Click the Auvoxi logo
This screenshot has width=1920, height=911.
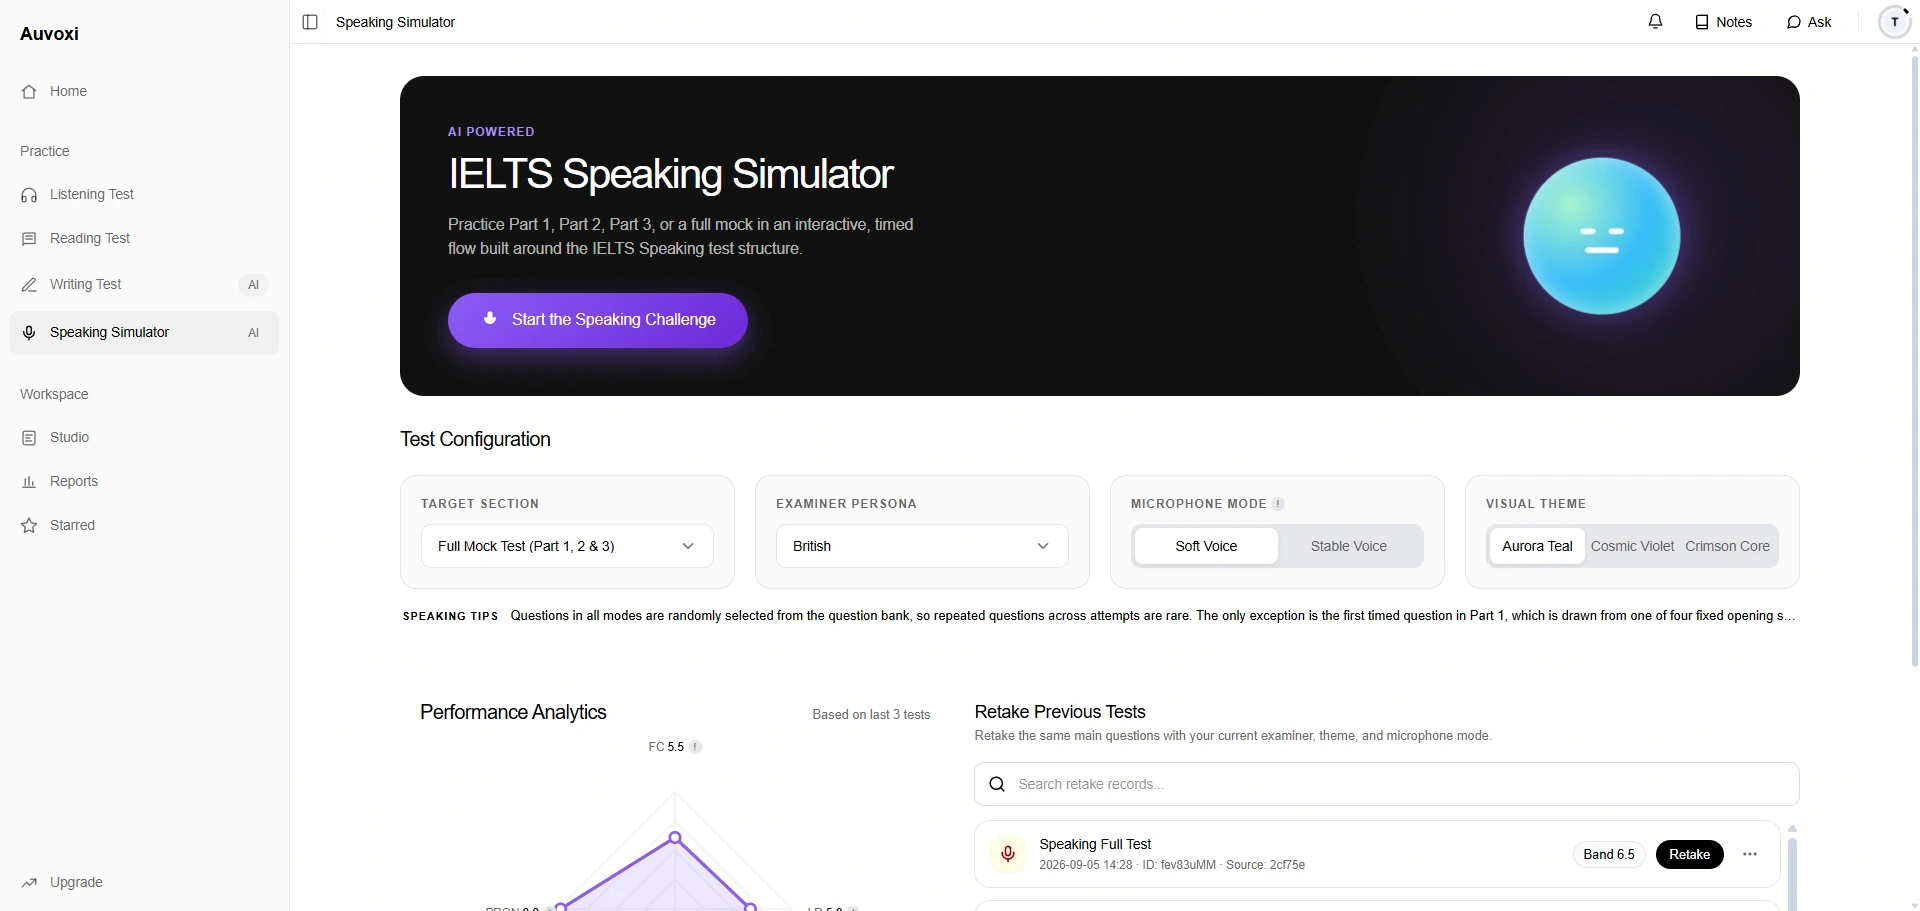click(49, 34)
